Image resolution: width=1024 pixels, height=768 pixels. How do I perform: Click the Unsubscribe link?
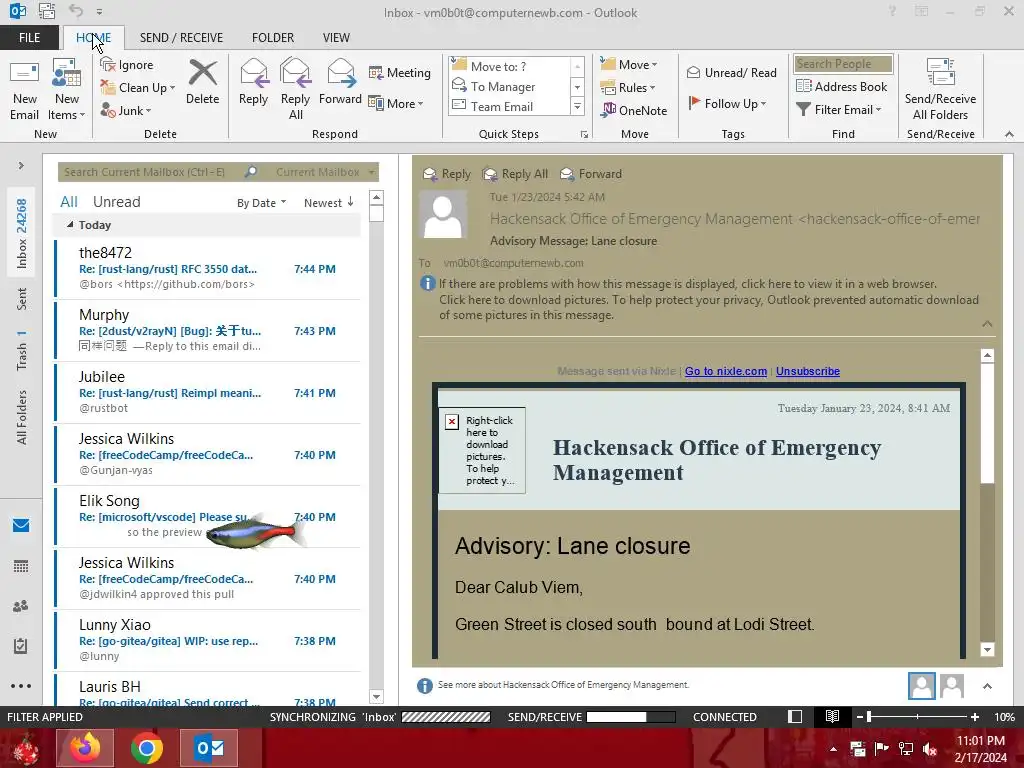808,371
